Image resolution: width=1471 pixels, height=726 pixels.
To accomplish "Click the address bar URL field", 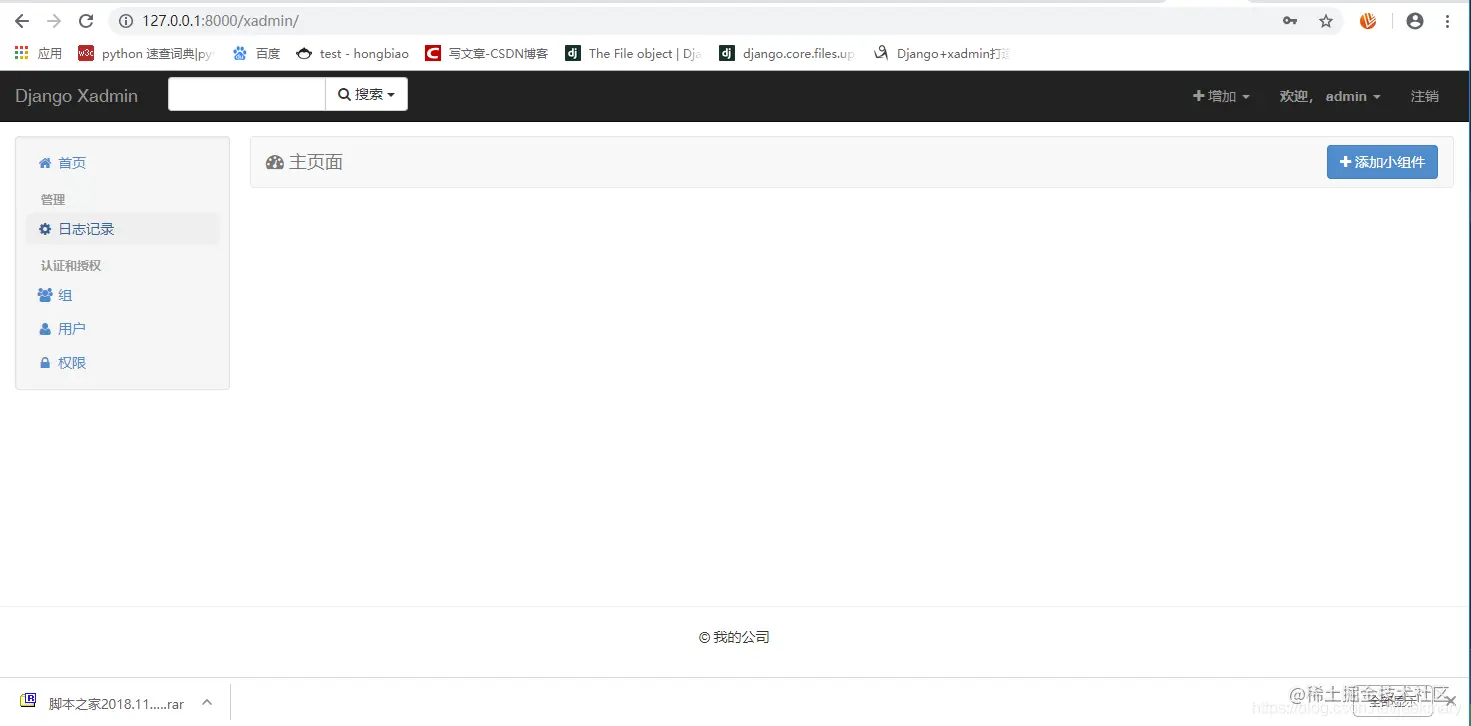I will [700, 21].
